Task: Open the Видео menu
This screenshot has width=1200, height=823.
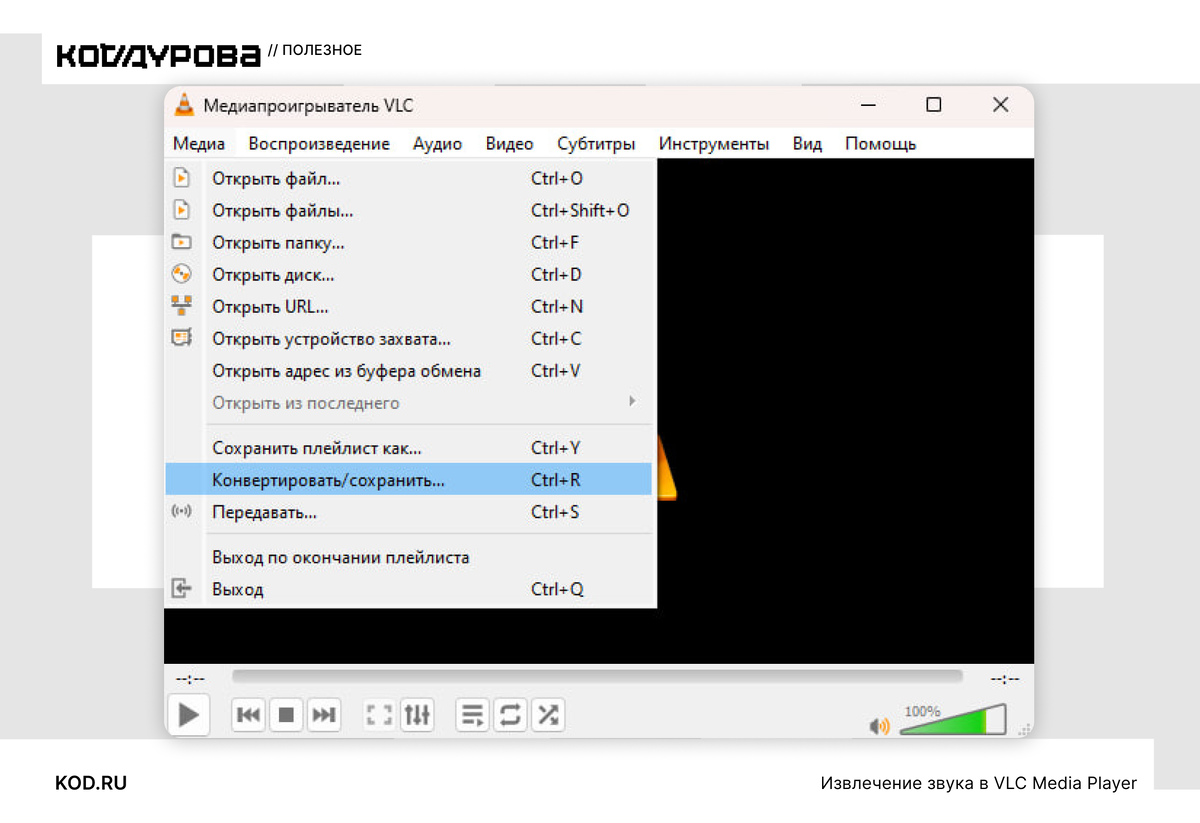Action: click(x=510, y=143)
